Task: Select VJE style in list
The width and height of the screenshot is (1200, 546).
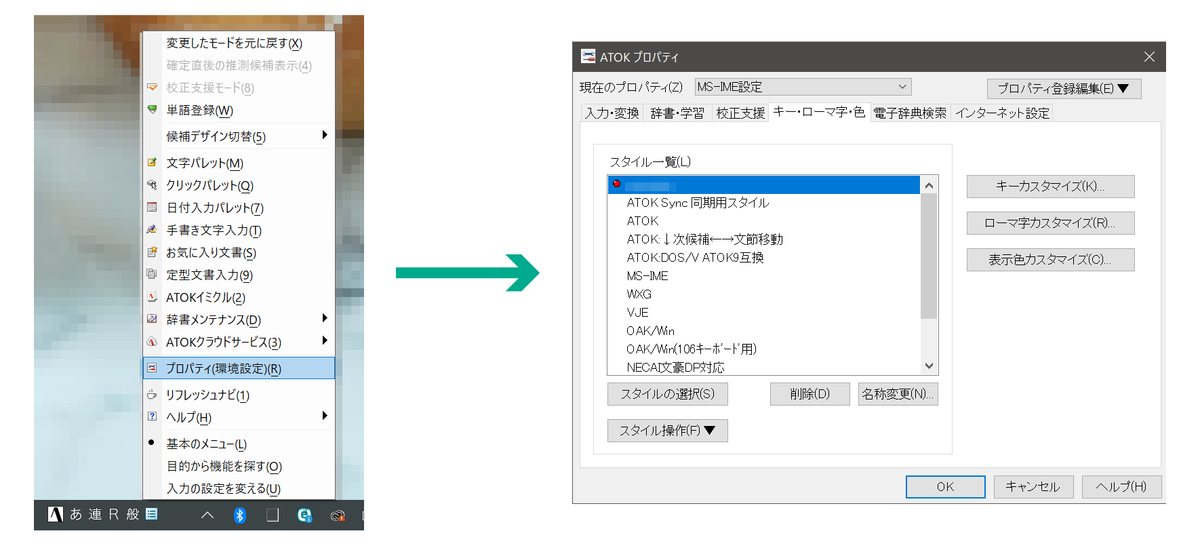Action: [x=764, y=312]
